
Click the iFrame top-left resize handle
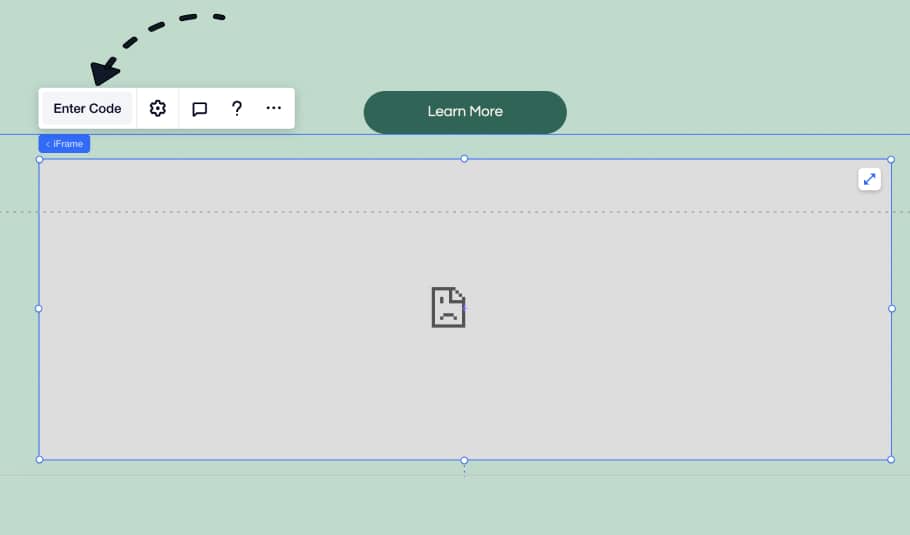[x=39, y=159]
